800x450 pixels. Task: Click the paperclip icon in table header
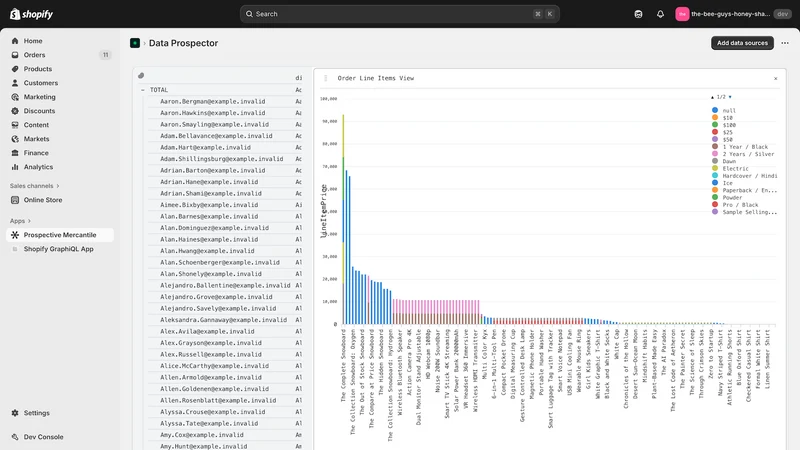click(x=141, y=76)
